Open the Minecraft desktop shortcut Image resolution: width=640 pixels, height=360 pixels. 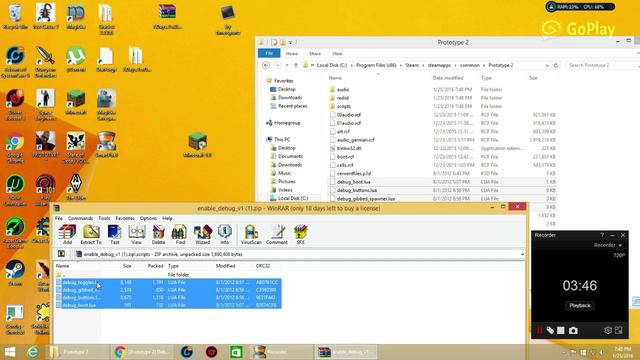76,102
